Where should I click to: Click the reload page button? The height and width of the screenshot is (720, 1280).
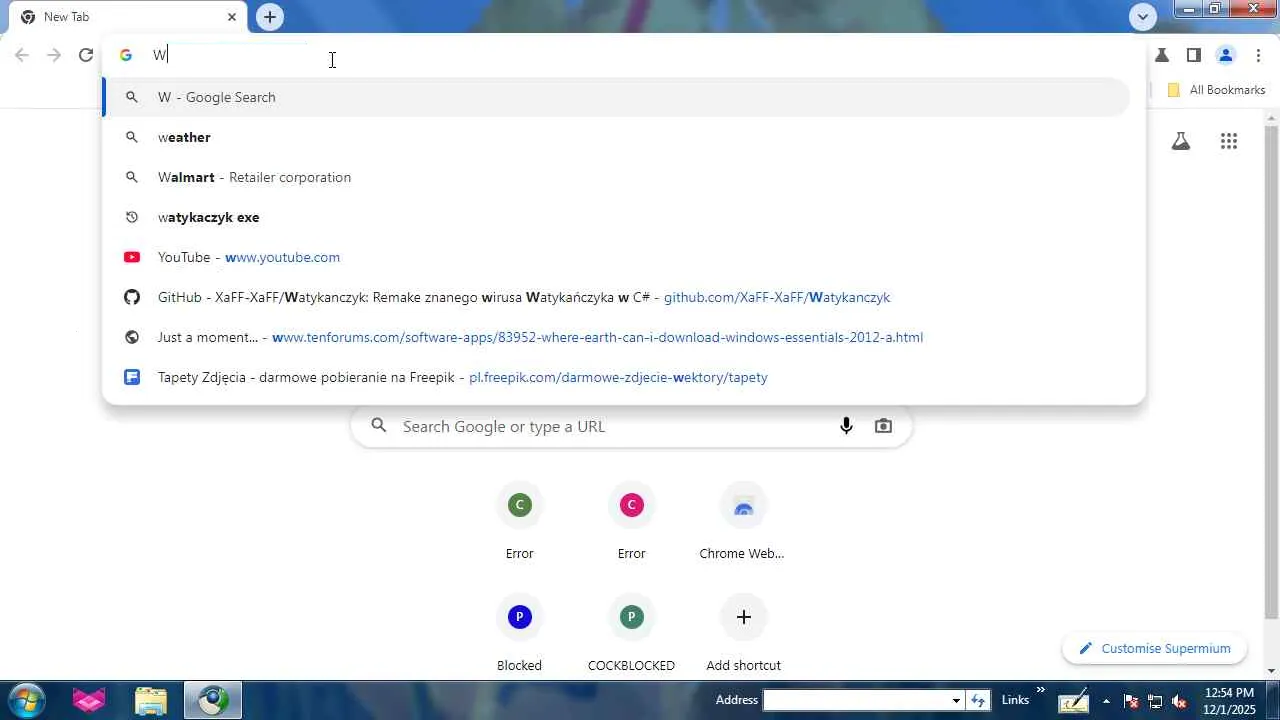[x=86, y=55]
